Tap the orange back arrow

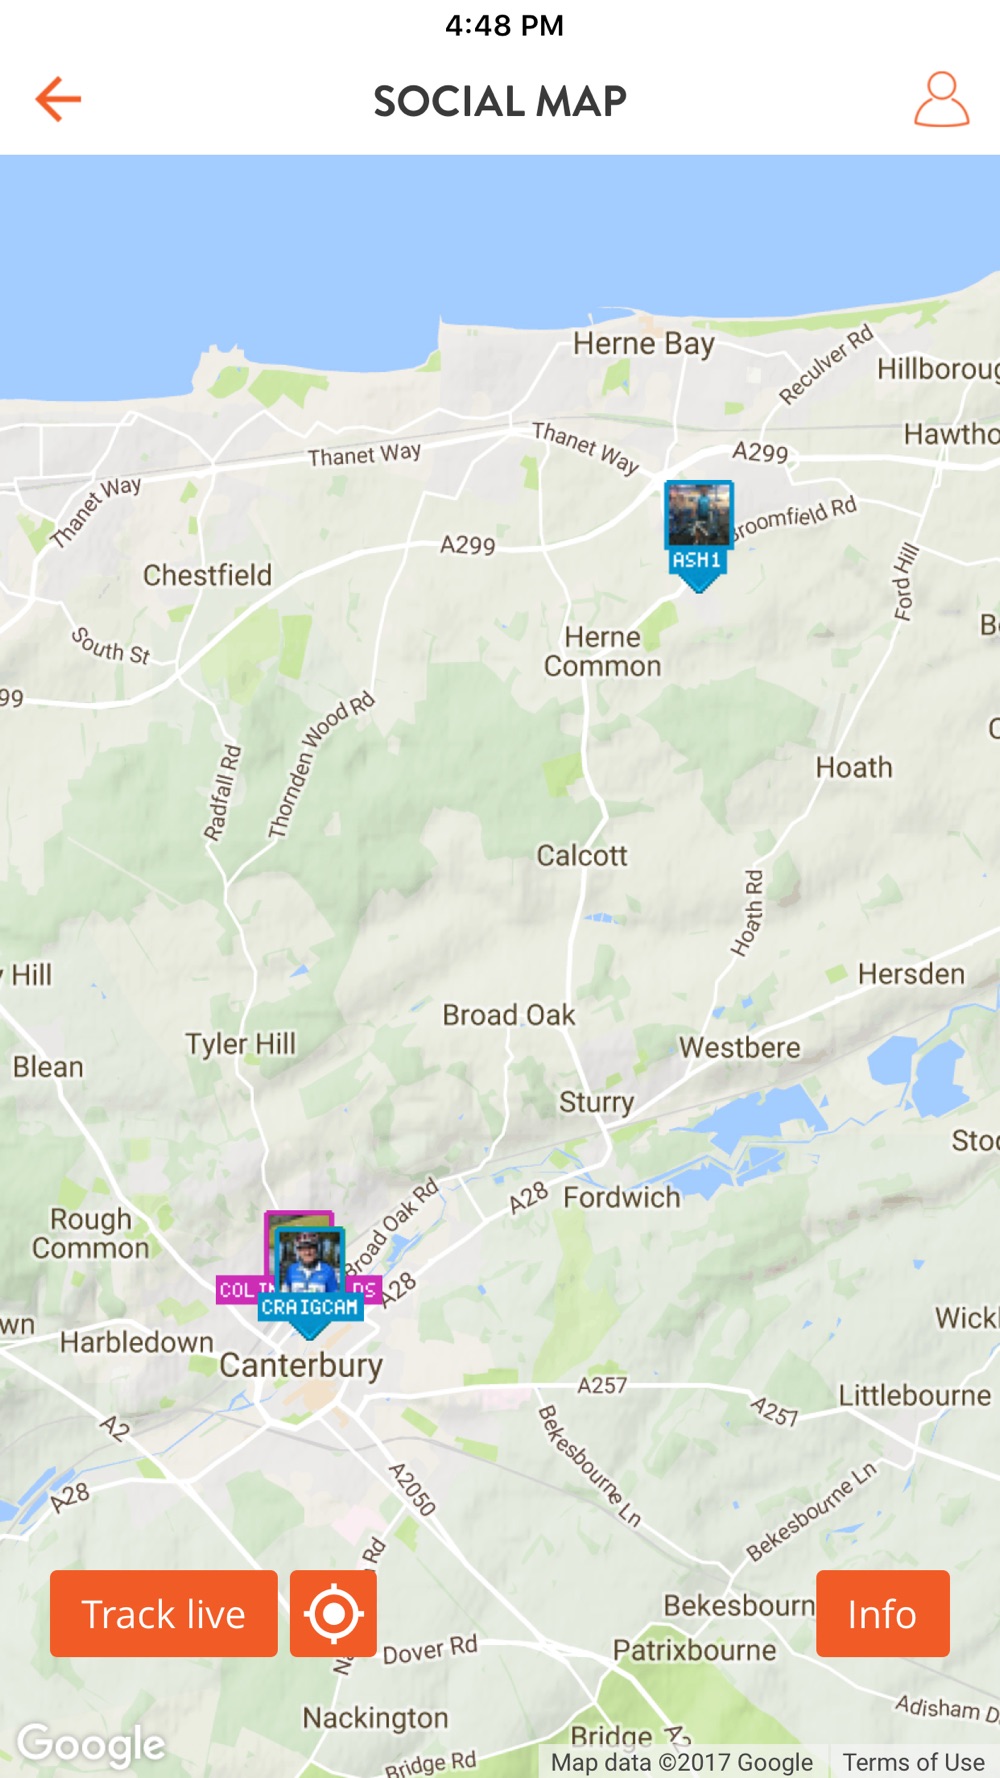pyautogui.click(x=58, y=99)
